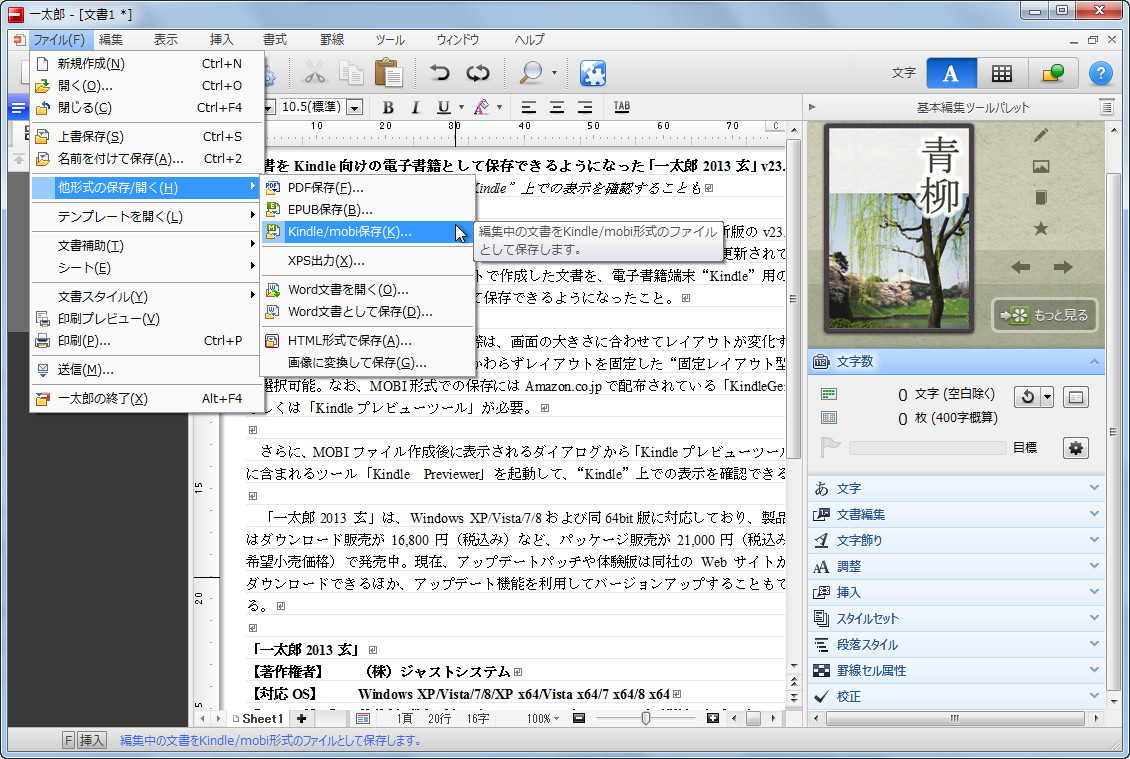Toggle italic formatting

417,106
